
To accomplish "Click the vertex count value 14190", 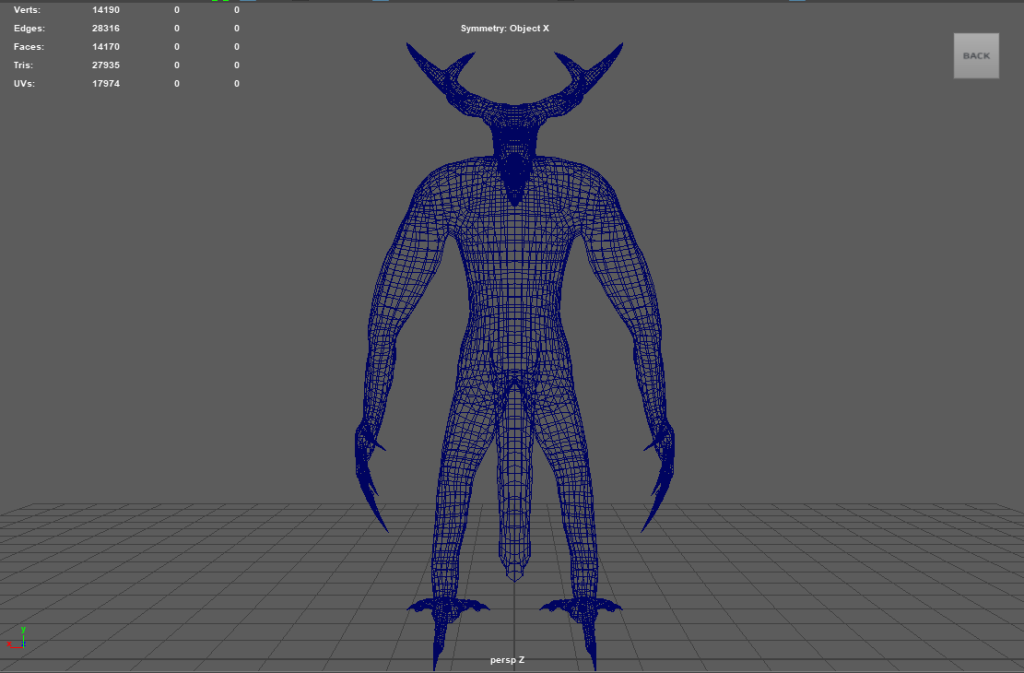I will click(x=105, y=10).
